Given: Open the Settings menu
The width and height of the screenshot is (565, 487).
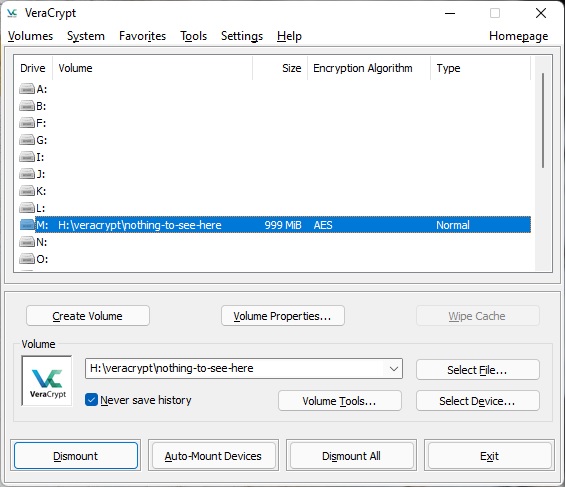Looking at the screenshot, I should pos(242,36).
